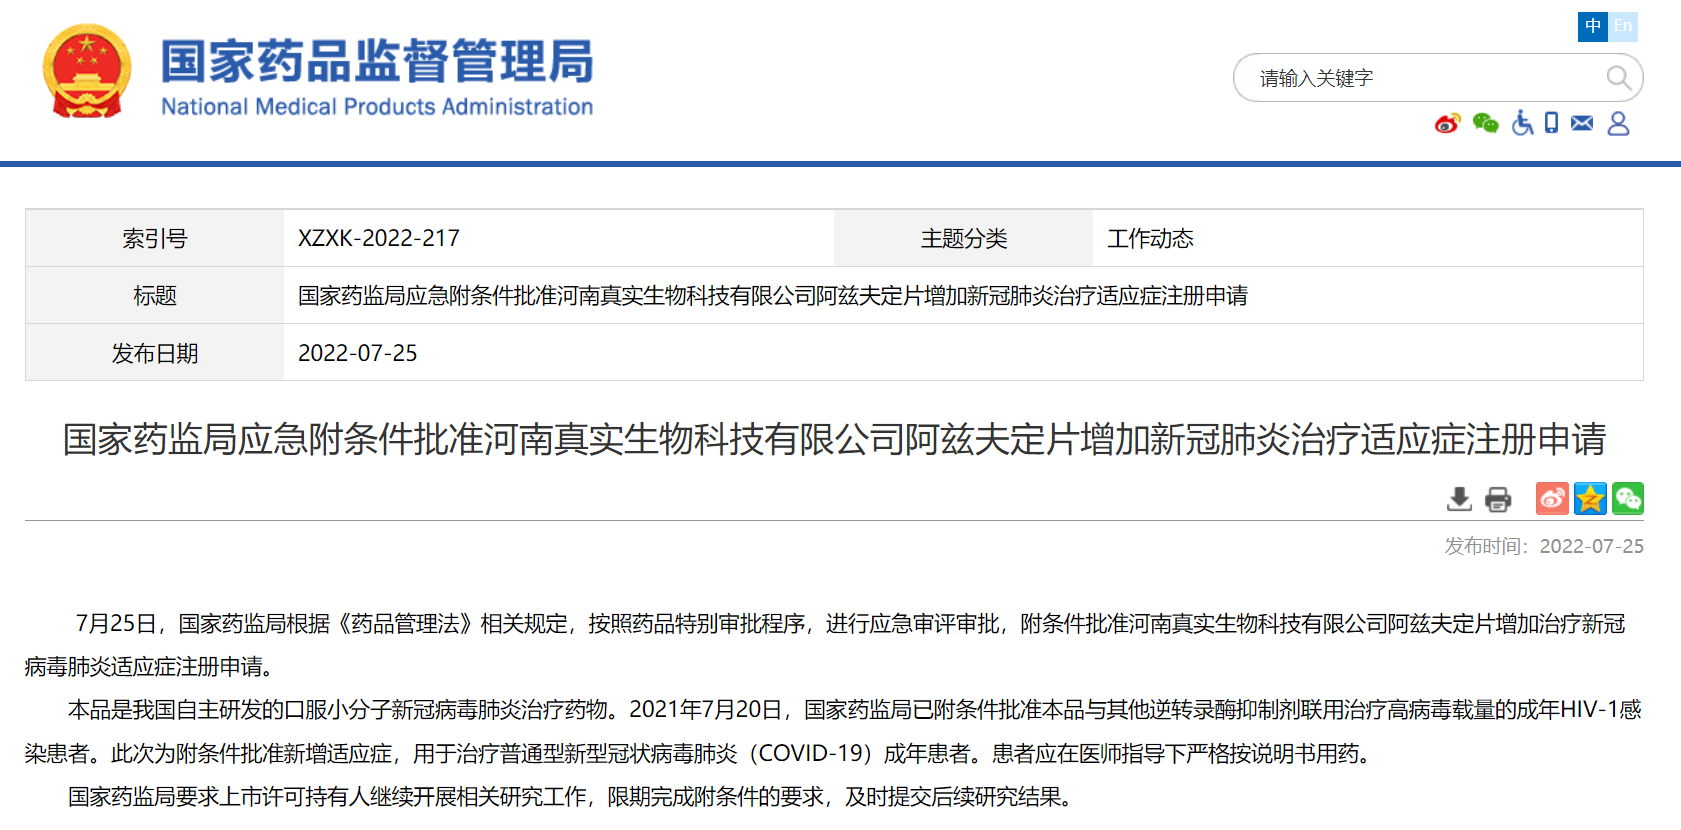Share article to WeChat green icon
The image size is (1681, 830).
pos(1628,498)
